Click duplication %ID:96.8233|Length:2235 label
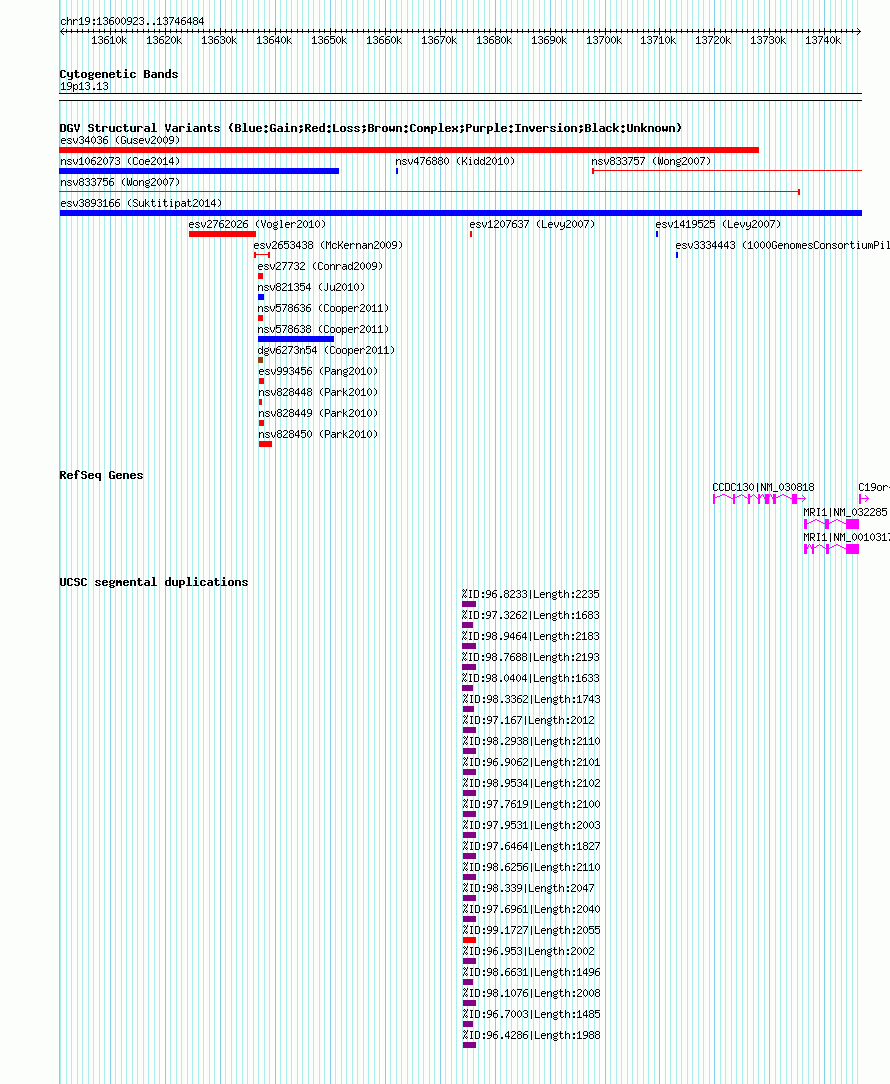890x1084 pixels. coord(531,595)
